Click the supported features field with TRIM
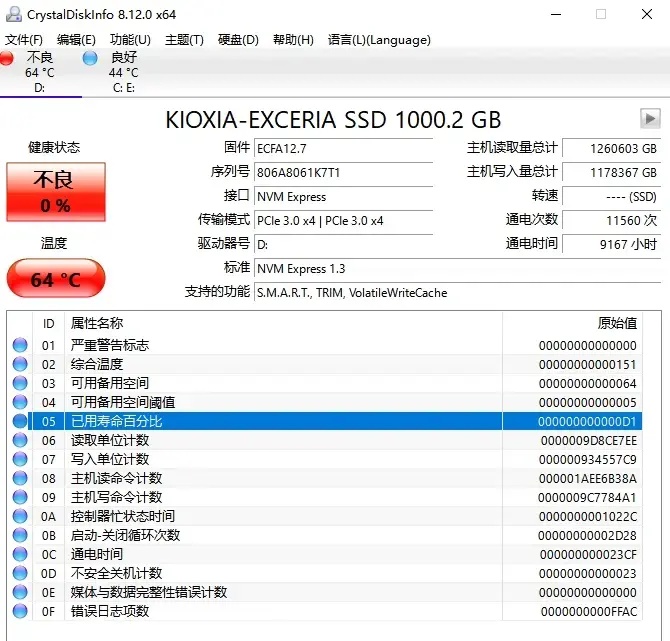Image resolution: width=670 pixels, height=641 pixels. tap(458, 293)
